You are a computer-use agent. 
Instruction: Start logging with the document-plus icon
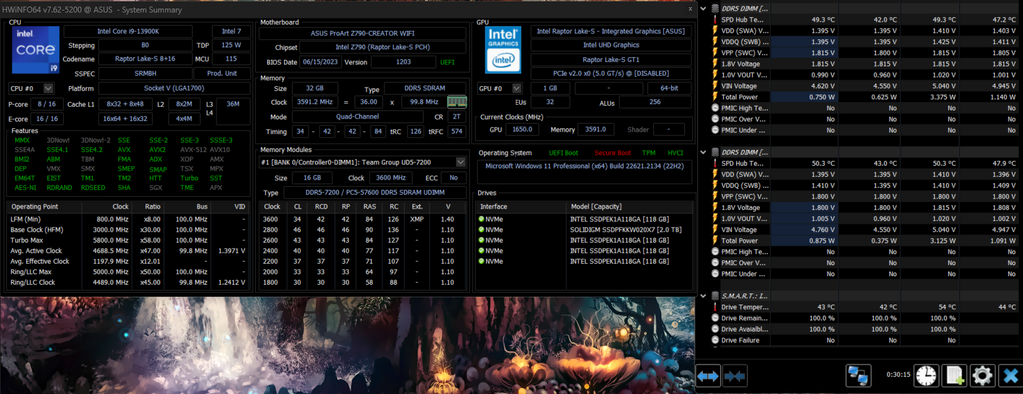coord(953,376)
